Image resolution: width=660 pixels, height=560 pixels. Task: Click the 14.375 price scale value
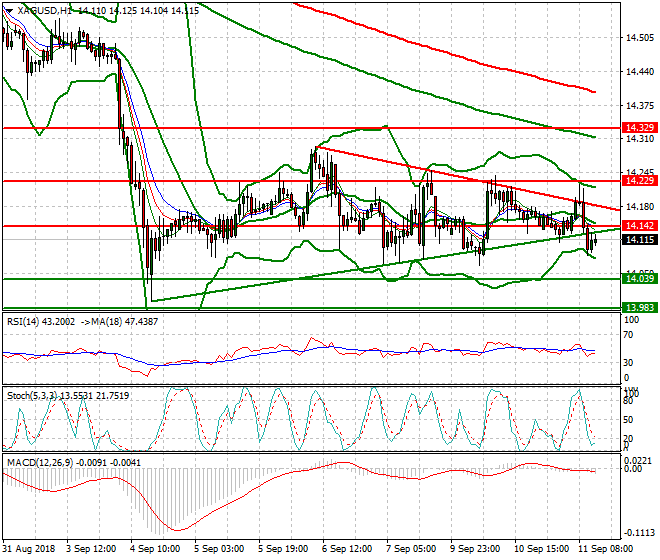(x=640, y=106)
